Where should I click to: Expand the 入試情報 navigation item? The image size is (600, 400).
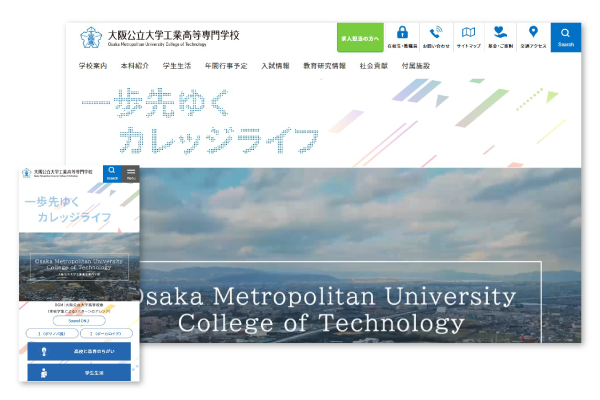275,65
